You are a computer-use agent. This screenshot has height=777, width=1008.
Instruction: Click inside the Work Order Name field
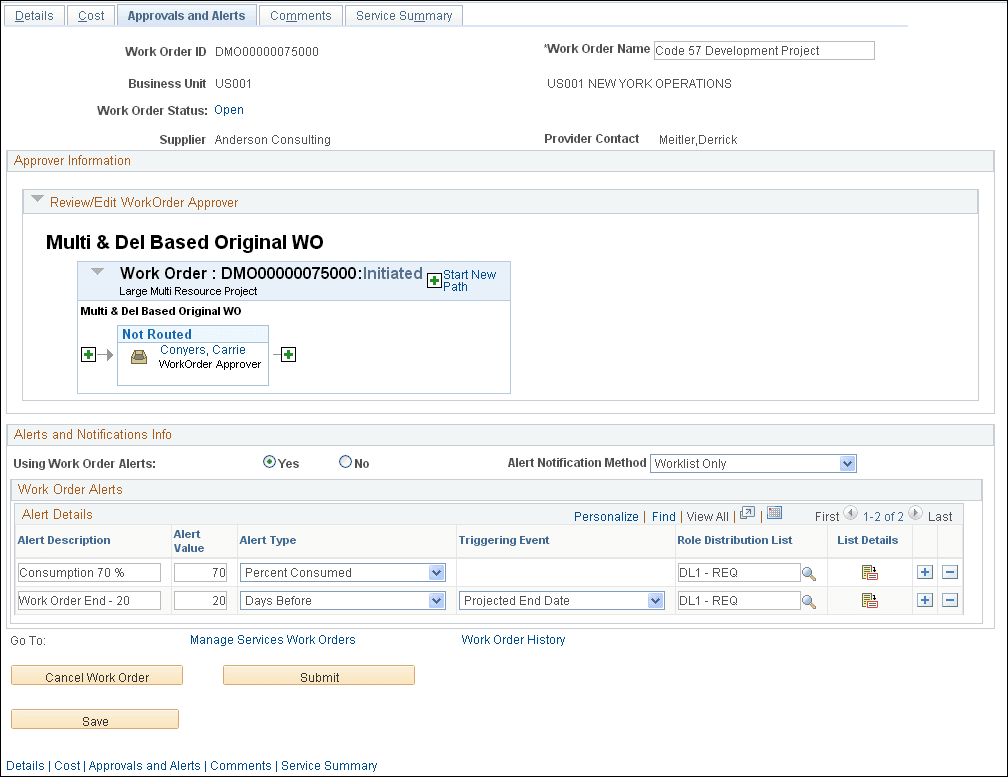pyautogui.click(x=763, y=50)
